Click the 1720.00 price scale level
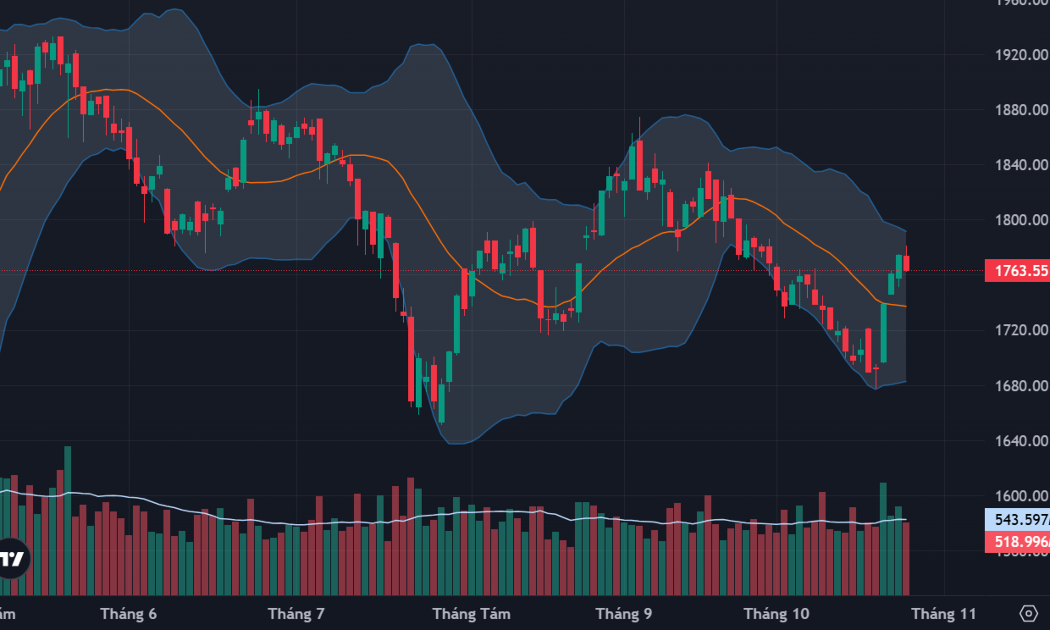The image size is (1050, 630). click(x=1021, y=330)
